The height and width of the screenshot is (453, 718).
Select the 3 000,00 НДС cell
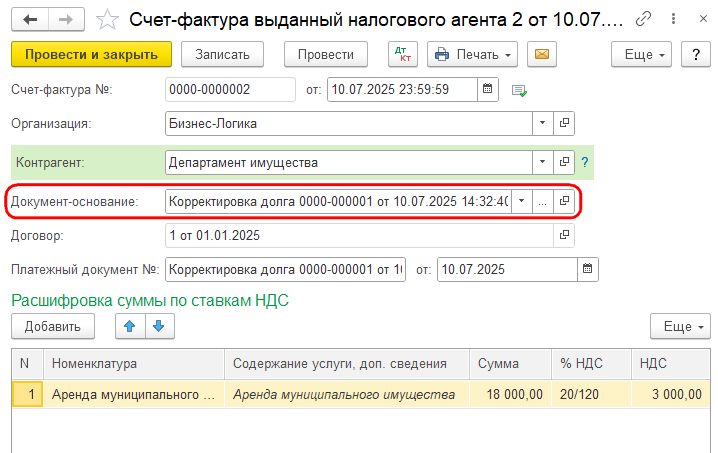(671, 394)
